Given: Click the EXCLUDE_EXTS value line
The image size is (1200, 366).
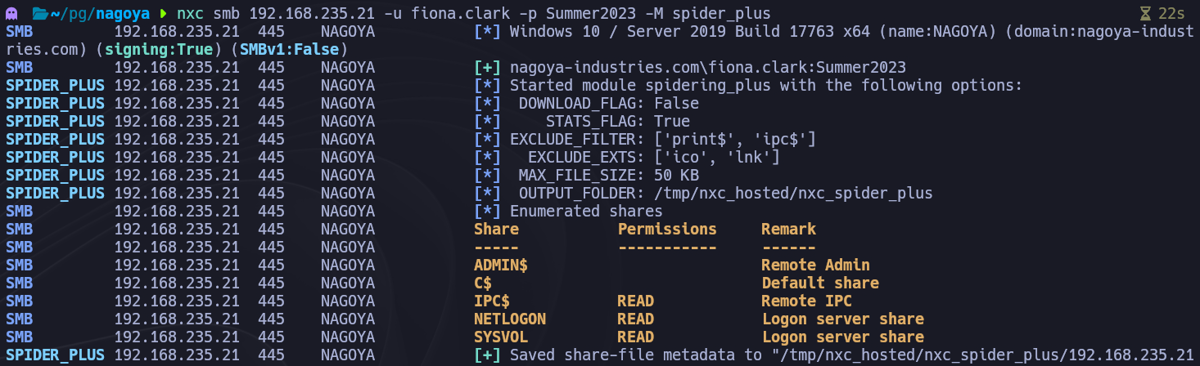Looking at the screenshot, I should coord(654,158).
